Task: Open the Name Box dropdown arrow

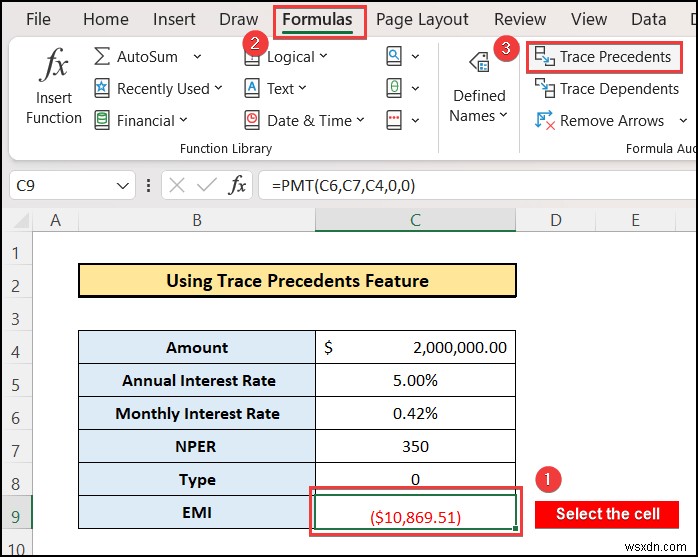Action: [x=123, y=186]
